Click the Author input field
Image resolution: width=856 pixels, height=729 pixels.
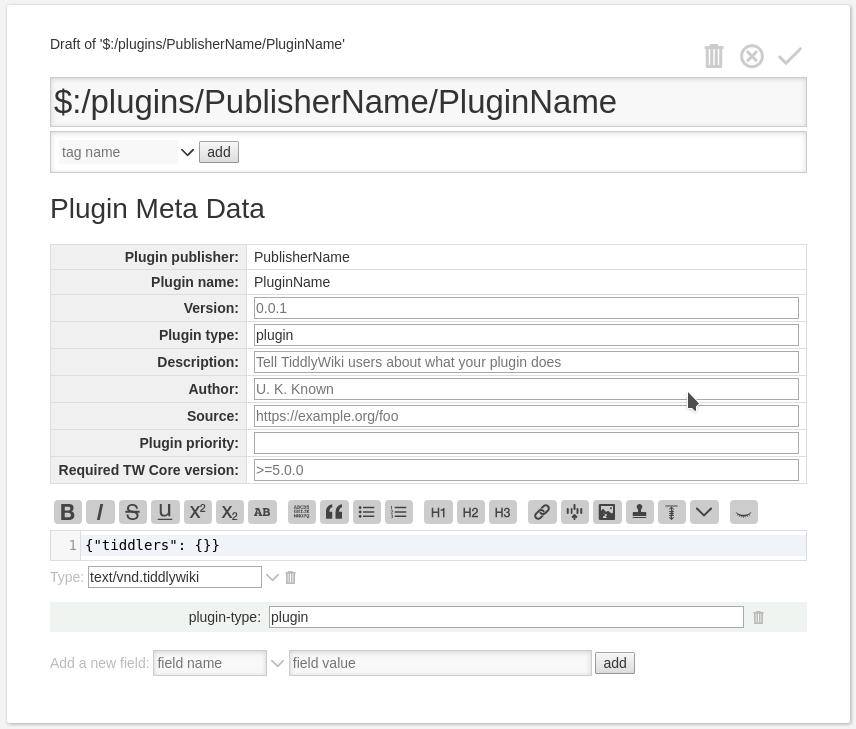click(x=526, y=389)
